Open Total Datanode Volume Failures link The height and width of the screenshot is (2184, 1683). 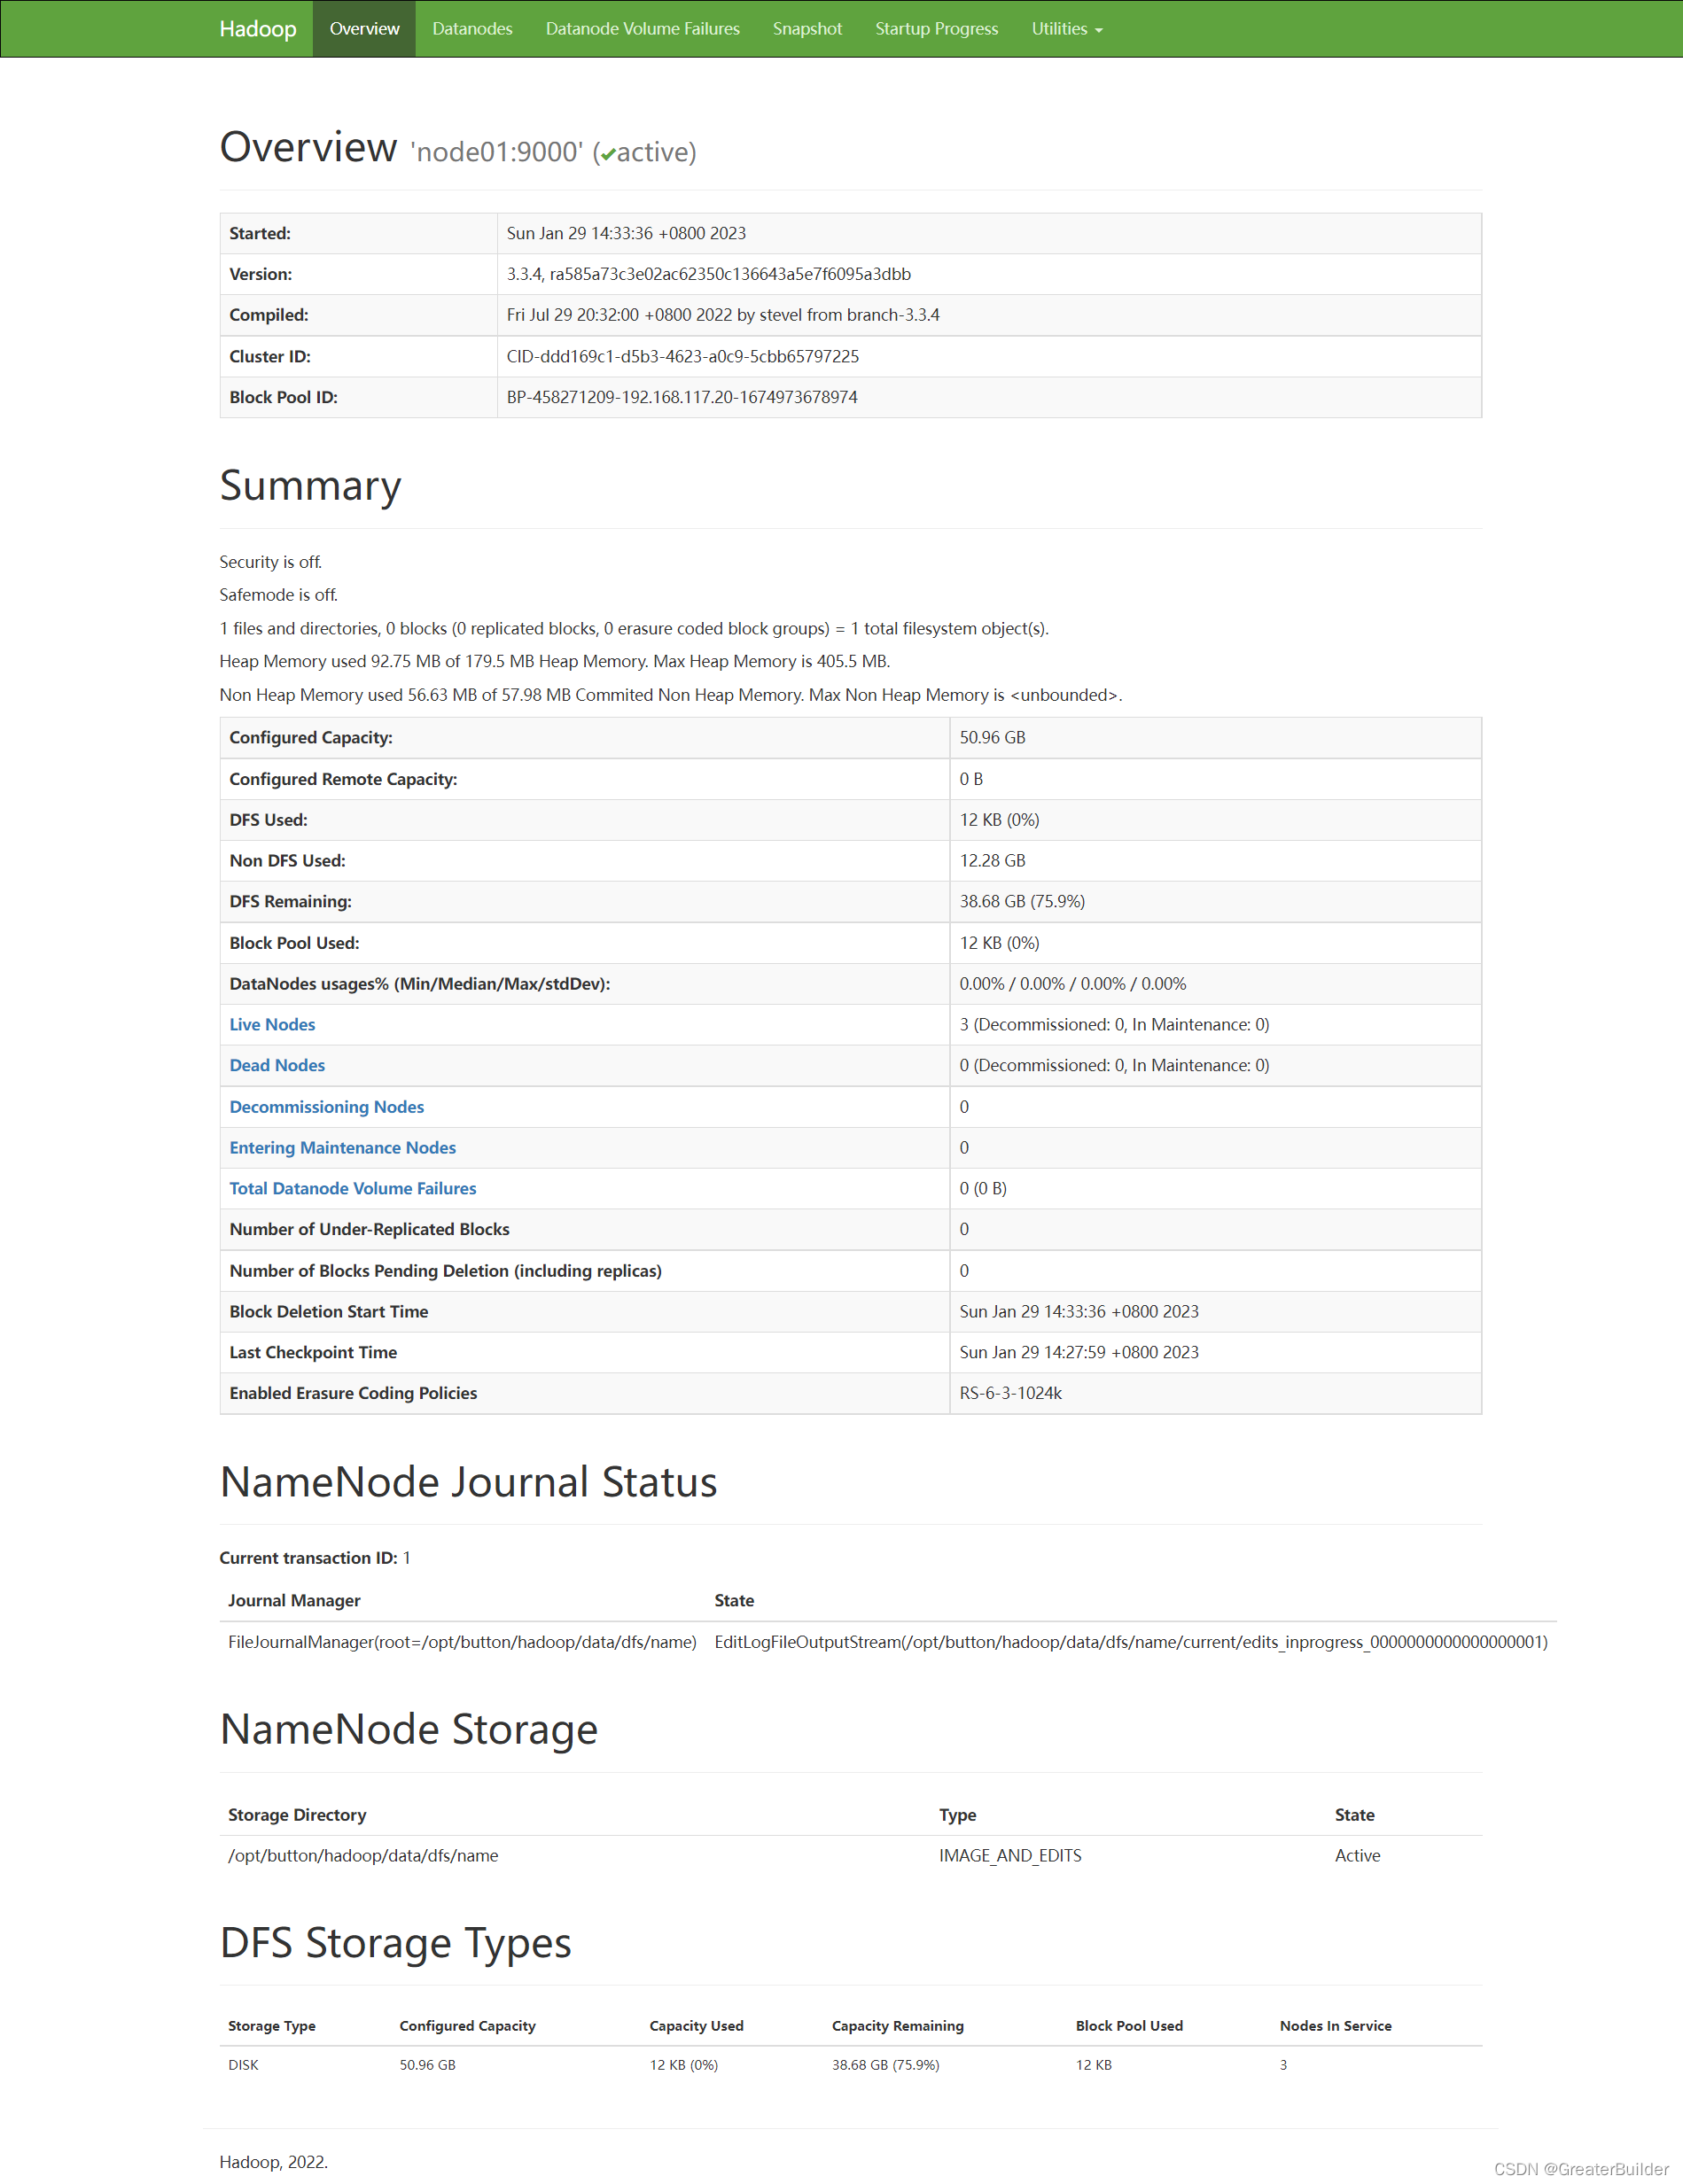[352, 1188]
